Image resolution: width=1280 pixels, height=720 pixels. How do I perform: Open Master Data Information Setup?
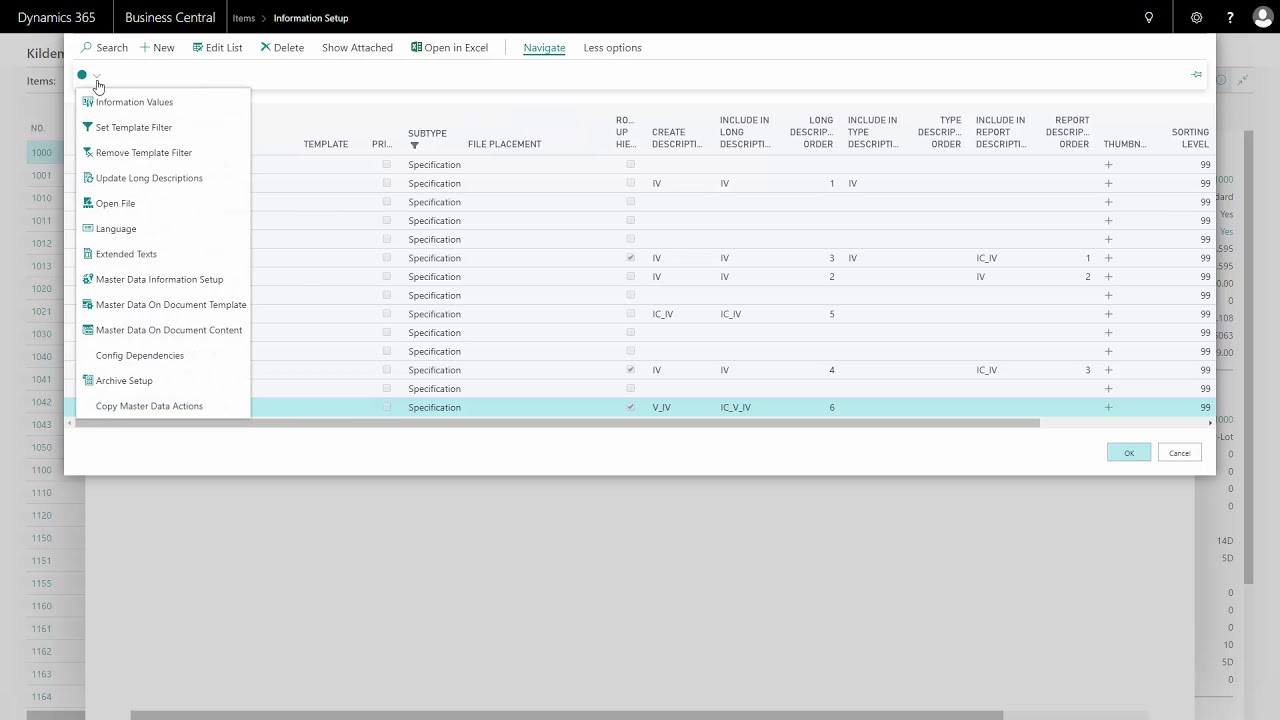(x=159, y=280)
